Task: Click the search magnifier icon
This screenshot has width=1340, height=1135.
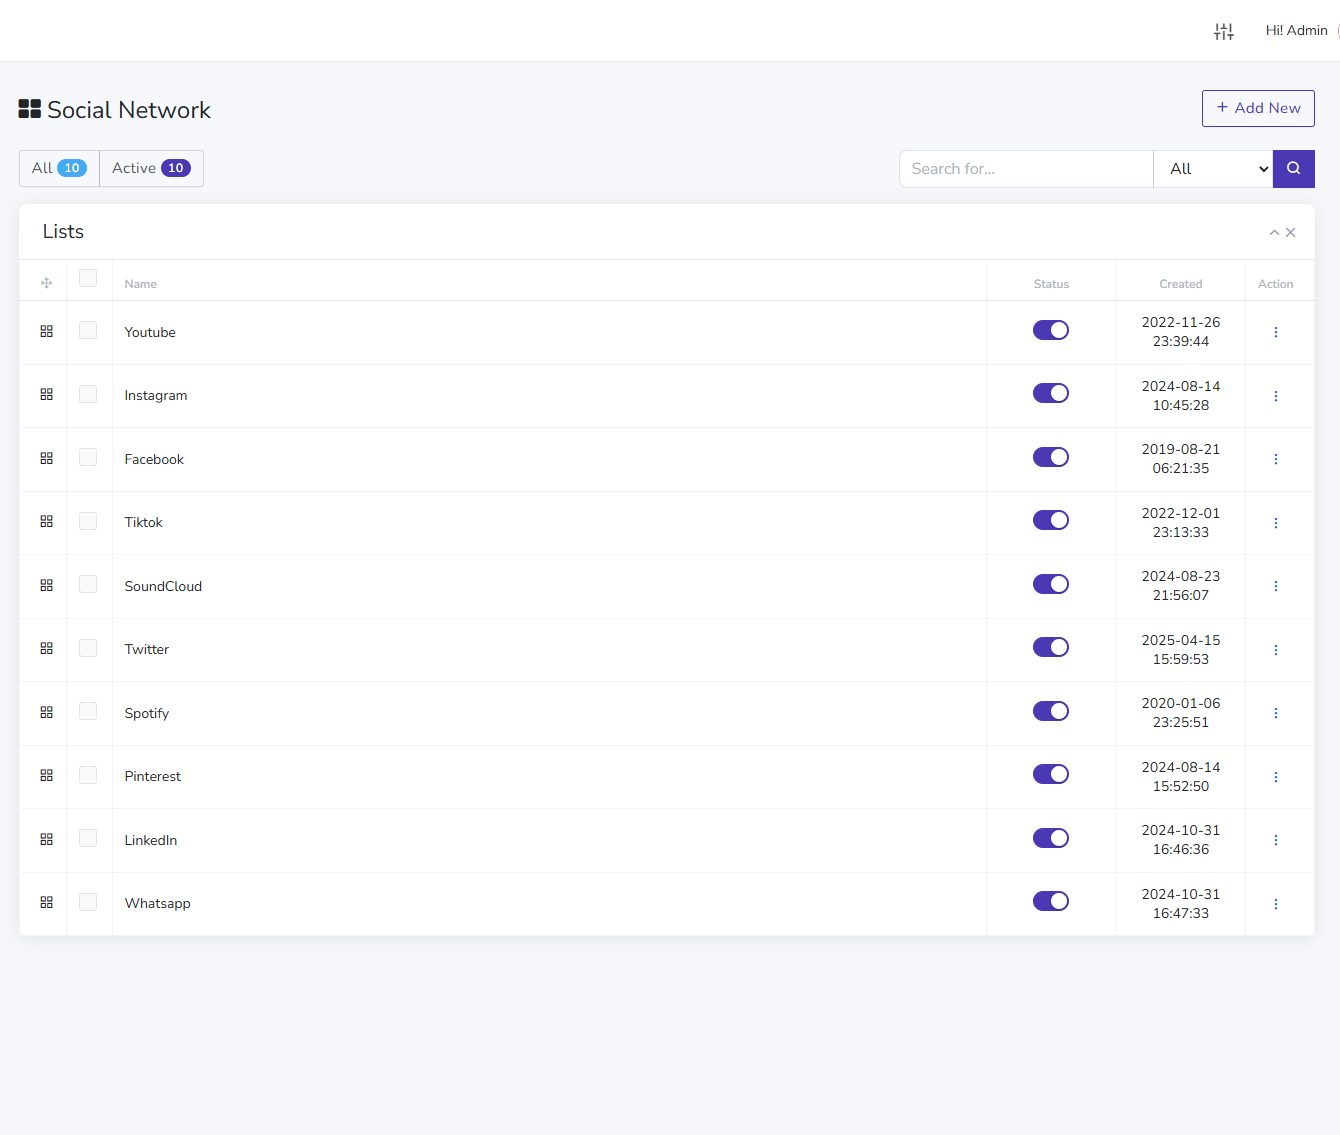Action: [x=1293, y=168]
